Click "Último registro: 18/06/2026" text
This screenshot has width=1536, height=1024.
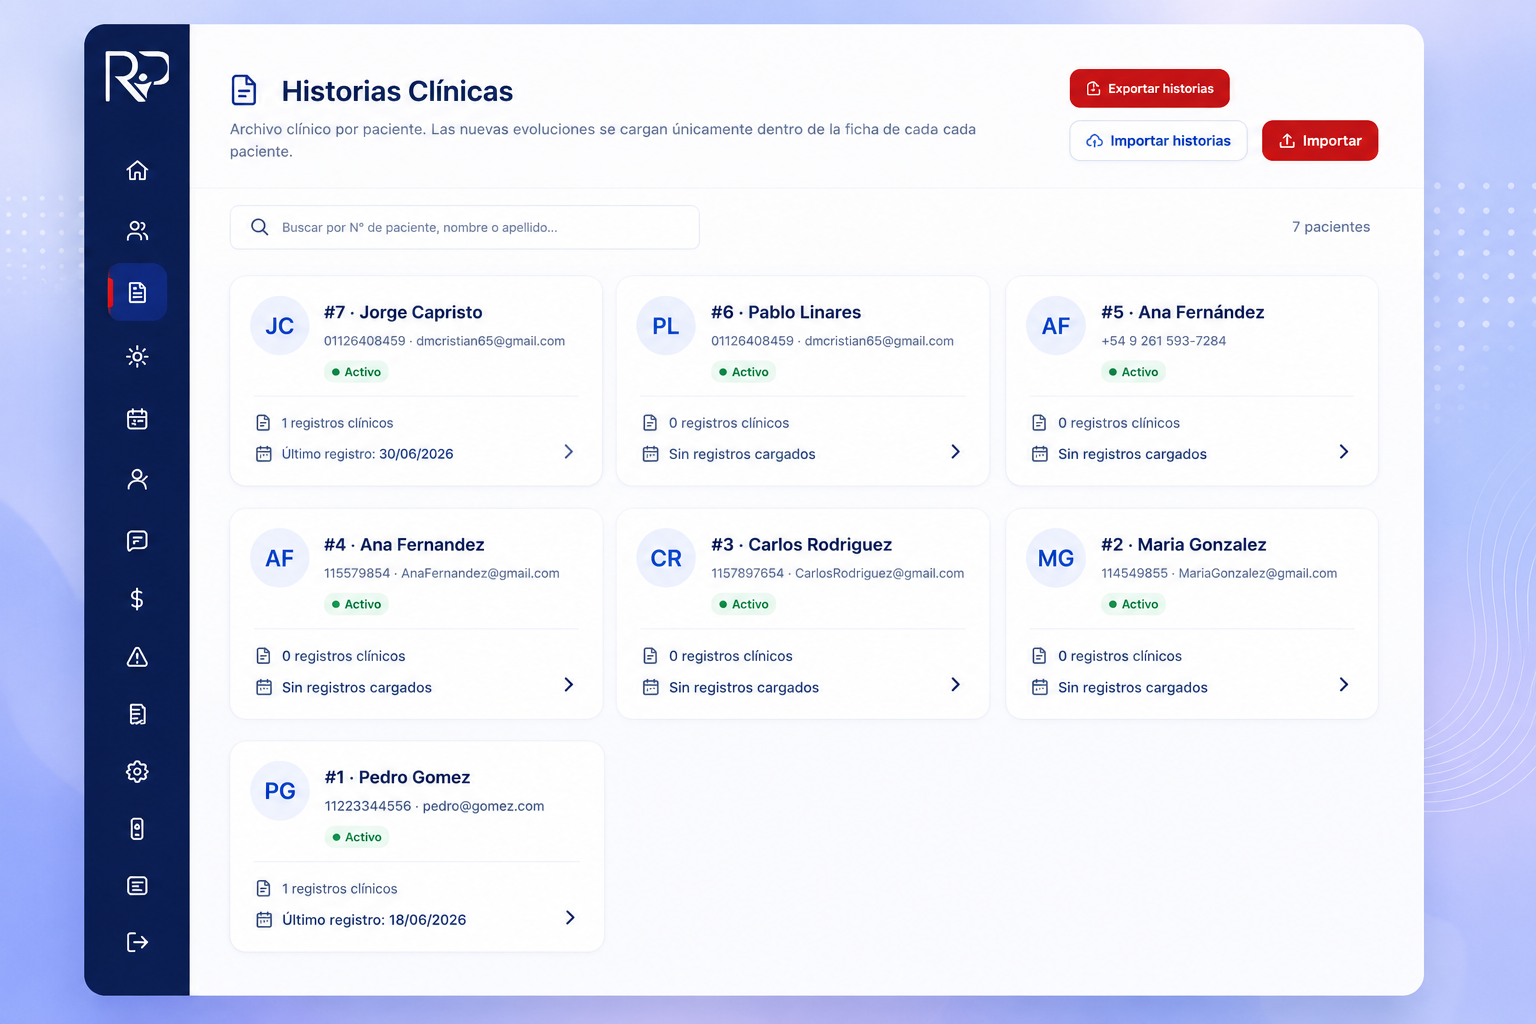374,920
